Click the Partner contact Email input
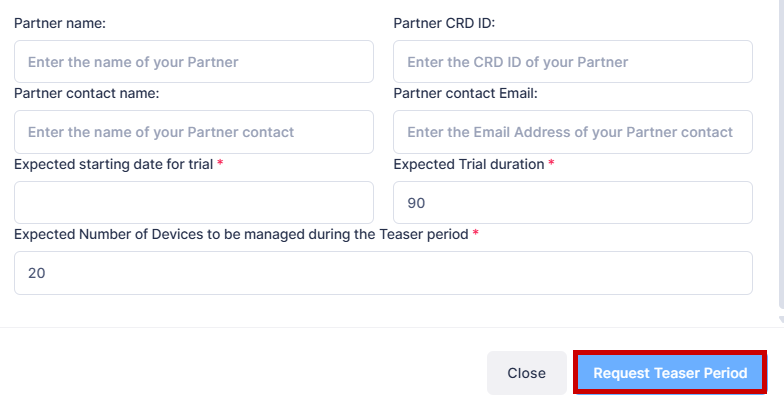 (x=572, y=132)
